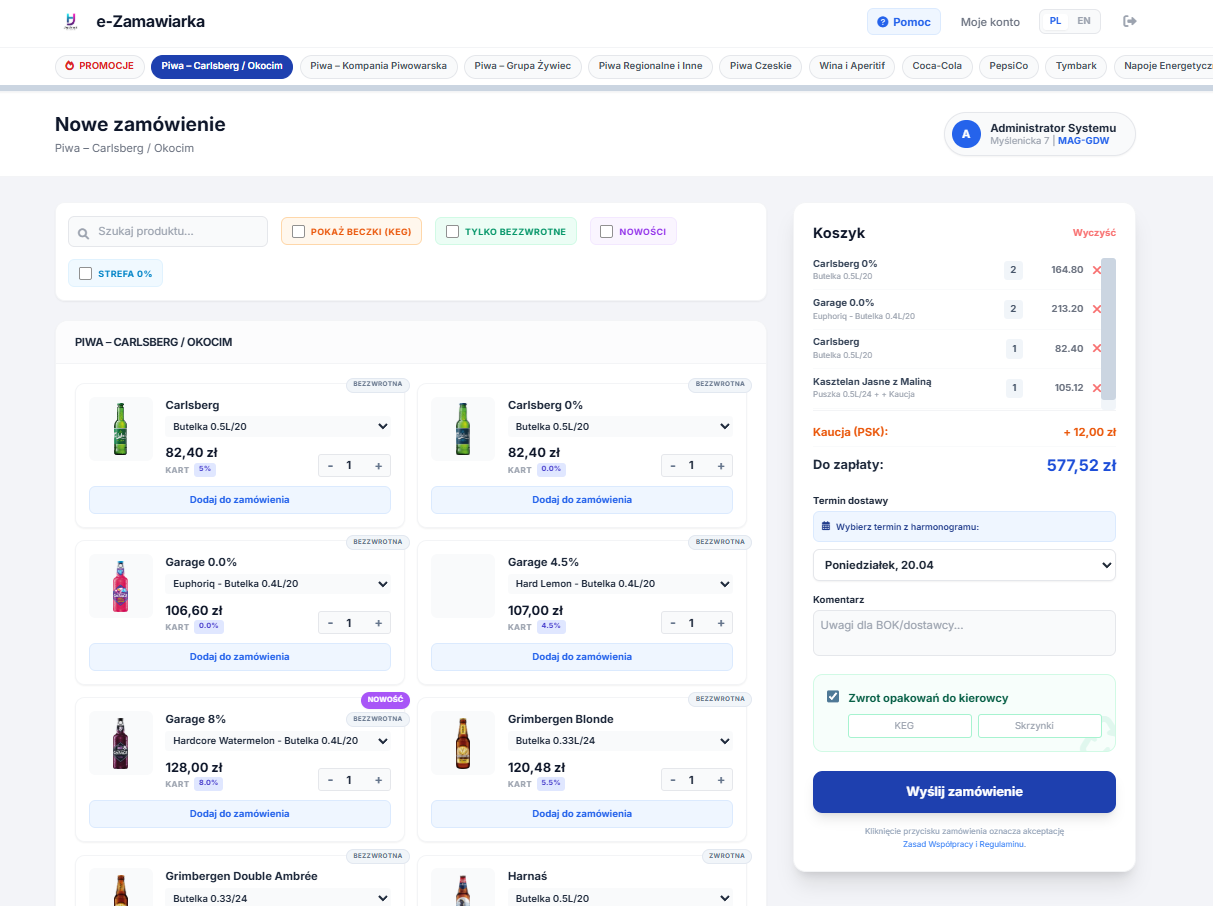Toggle the Tylko bezzwrotne checkbox
This screenshot has height=906, width=1213.
point(452,232)
